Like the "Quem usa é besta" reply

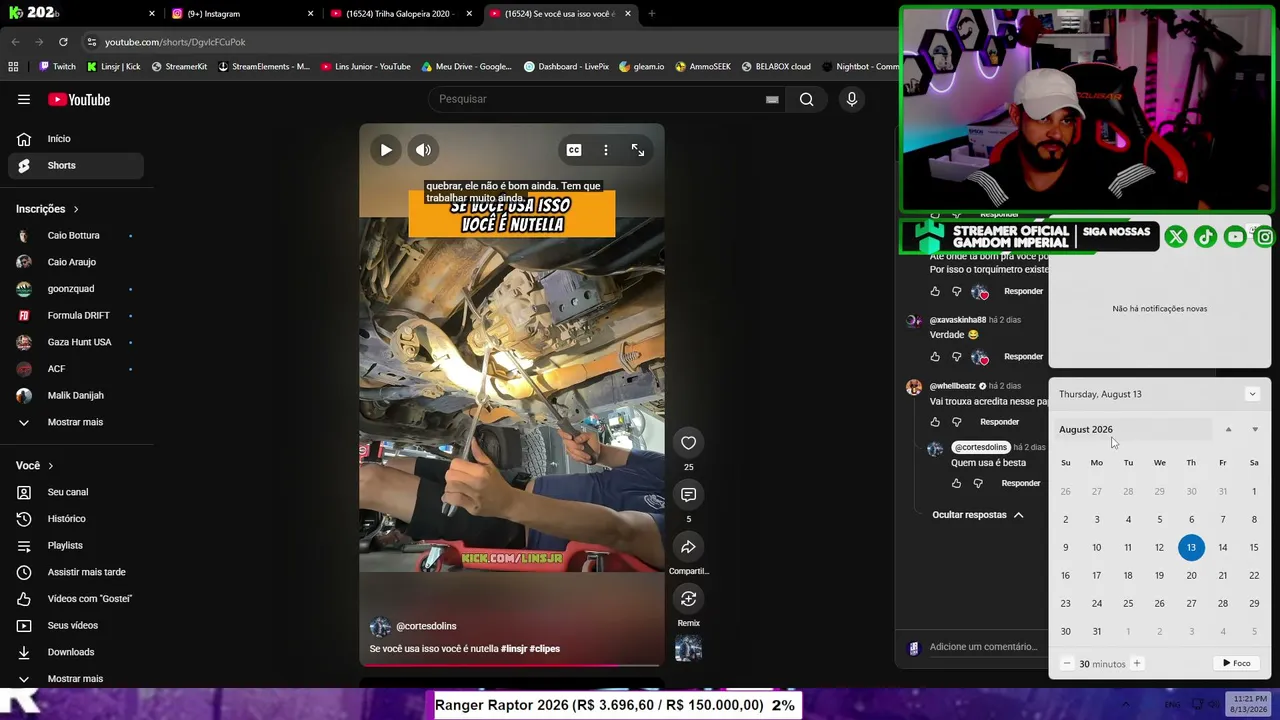[956, 484]
